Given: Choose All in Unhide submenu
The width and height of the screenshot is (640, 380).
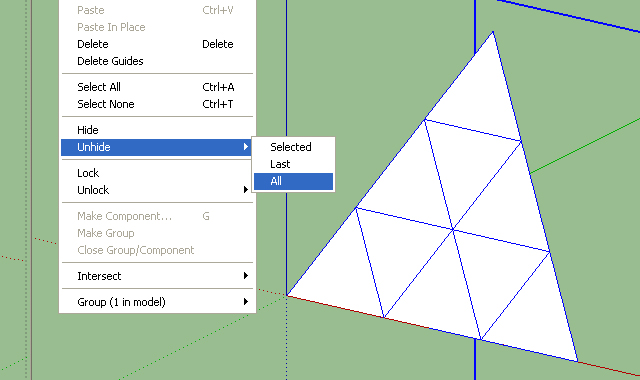Looking at the screenshot, I should pyautogui.click(x=293, y=181).
